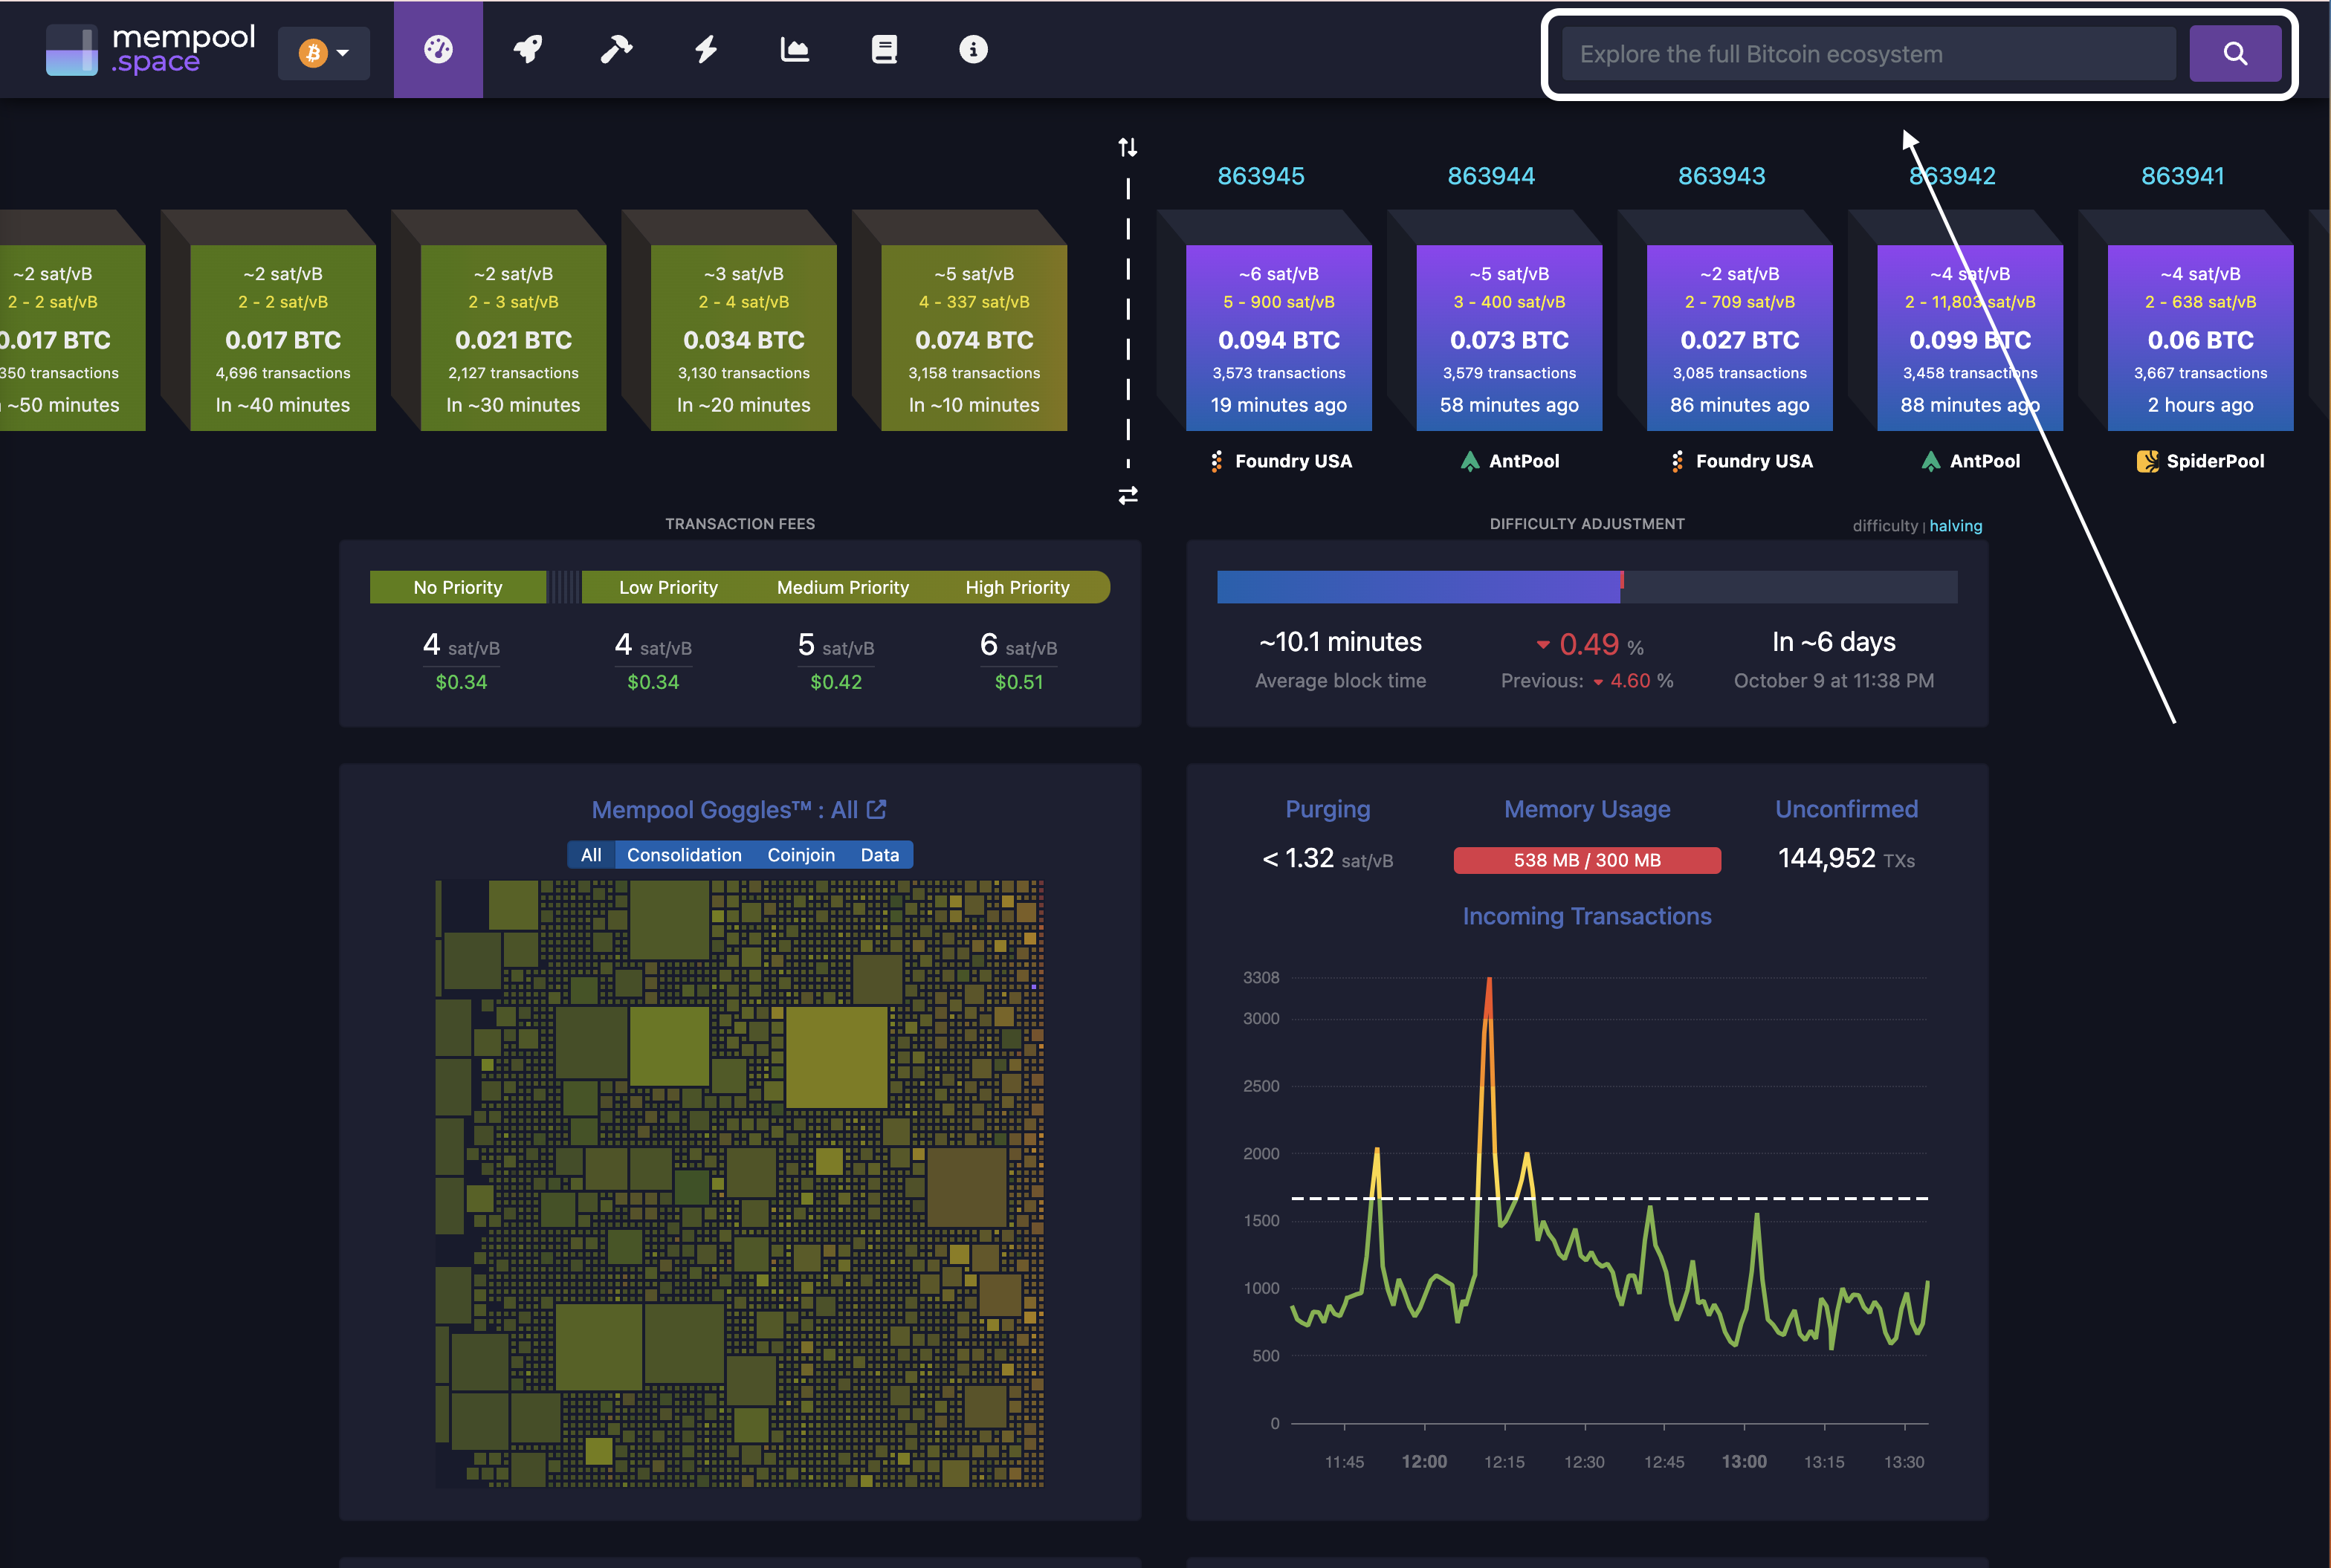Switch difficulty panel to halving
The height and width of the screenshot is (1568, 2331).
[x=1955, y=526]
